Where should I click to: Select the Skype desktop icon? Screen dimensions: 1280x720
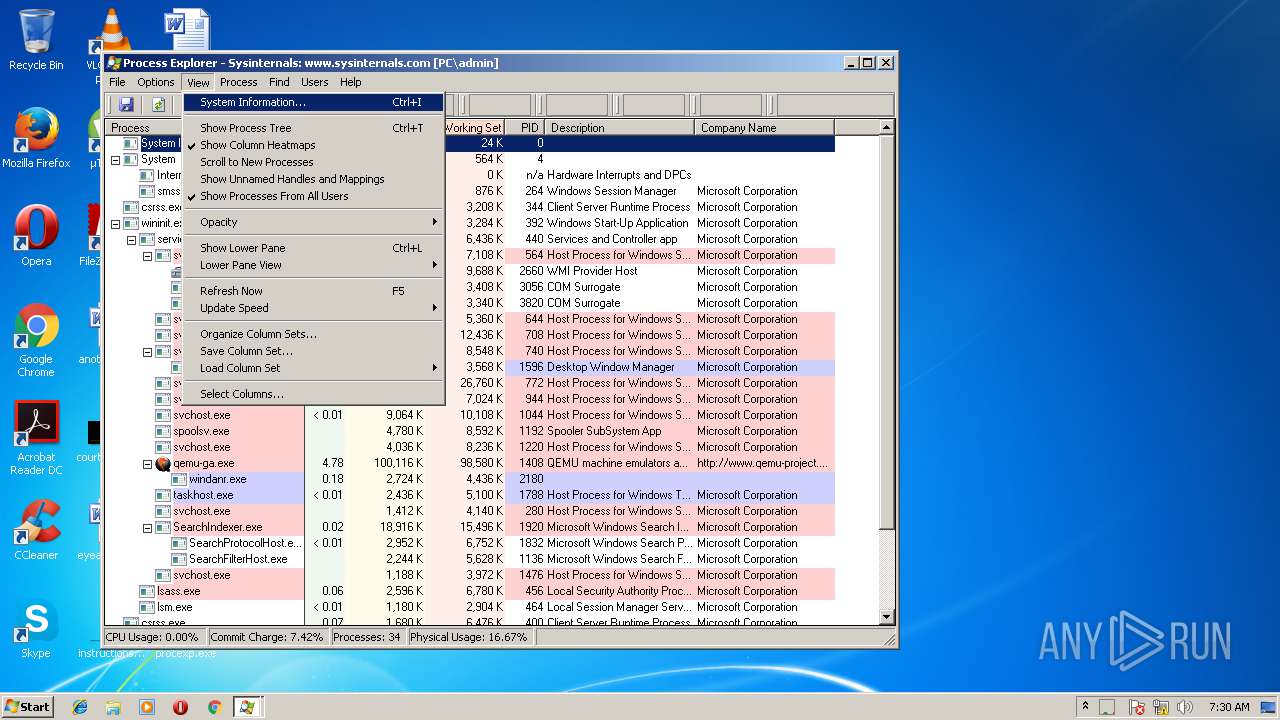[x=36, y=628]
